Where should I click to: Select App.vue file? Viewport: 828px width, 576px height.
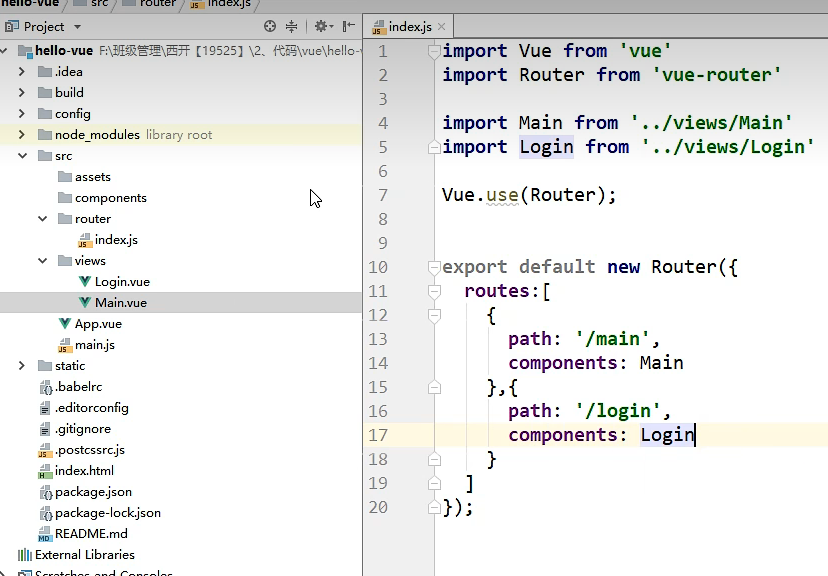[98, 324]
